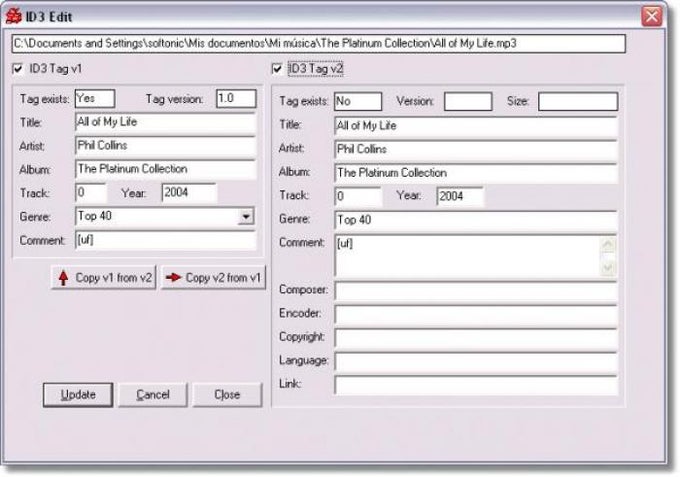680x477 pixels.
Task: Click the MP3 file path field
Action: tap(318, 44)
